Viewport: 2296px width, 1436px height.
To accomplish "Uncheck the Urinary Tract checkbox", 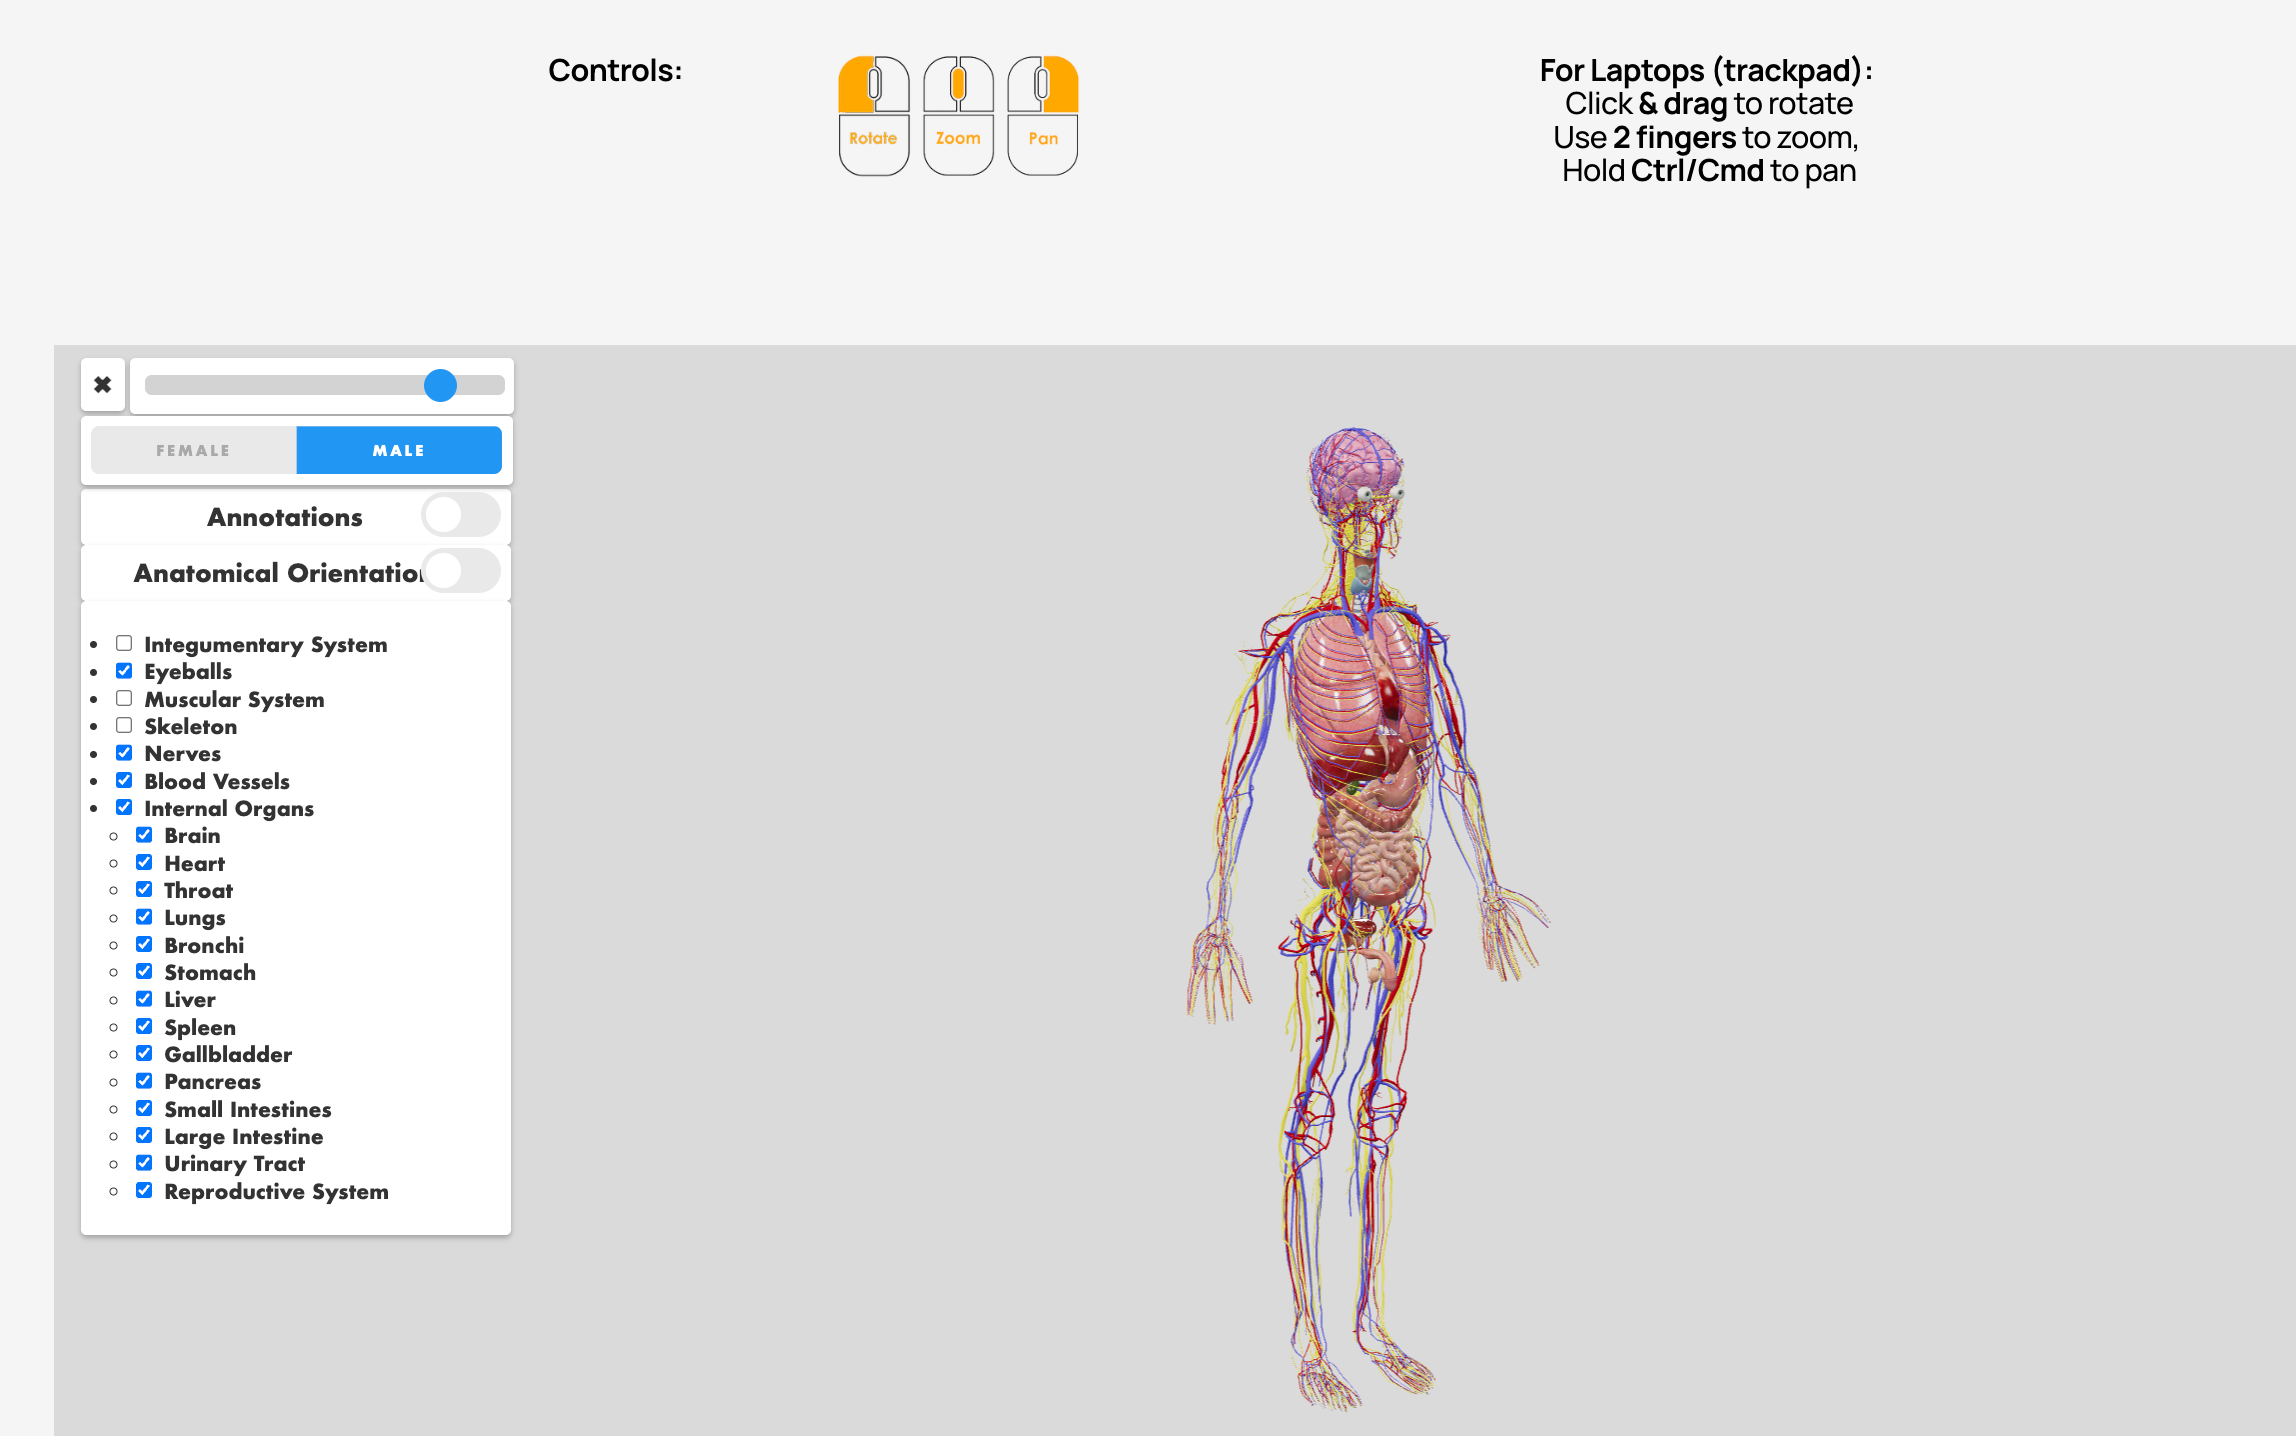I will [x=144, y=1163].
